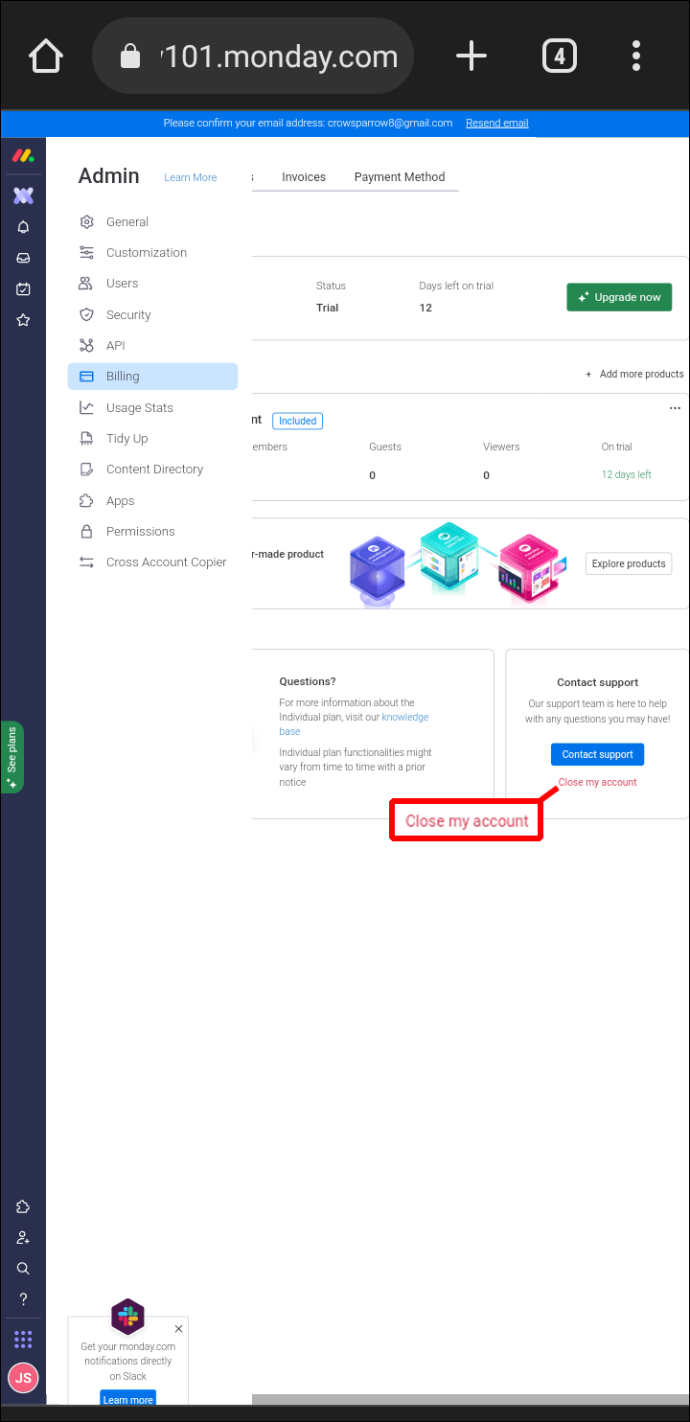Select Billing in admin menu
The height and width of the screenshot is (1422, 690).
pyautogui.click(x=152, y=376)
